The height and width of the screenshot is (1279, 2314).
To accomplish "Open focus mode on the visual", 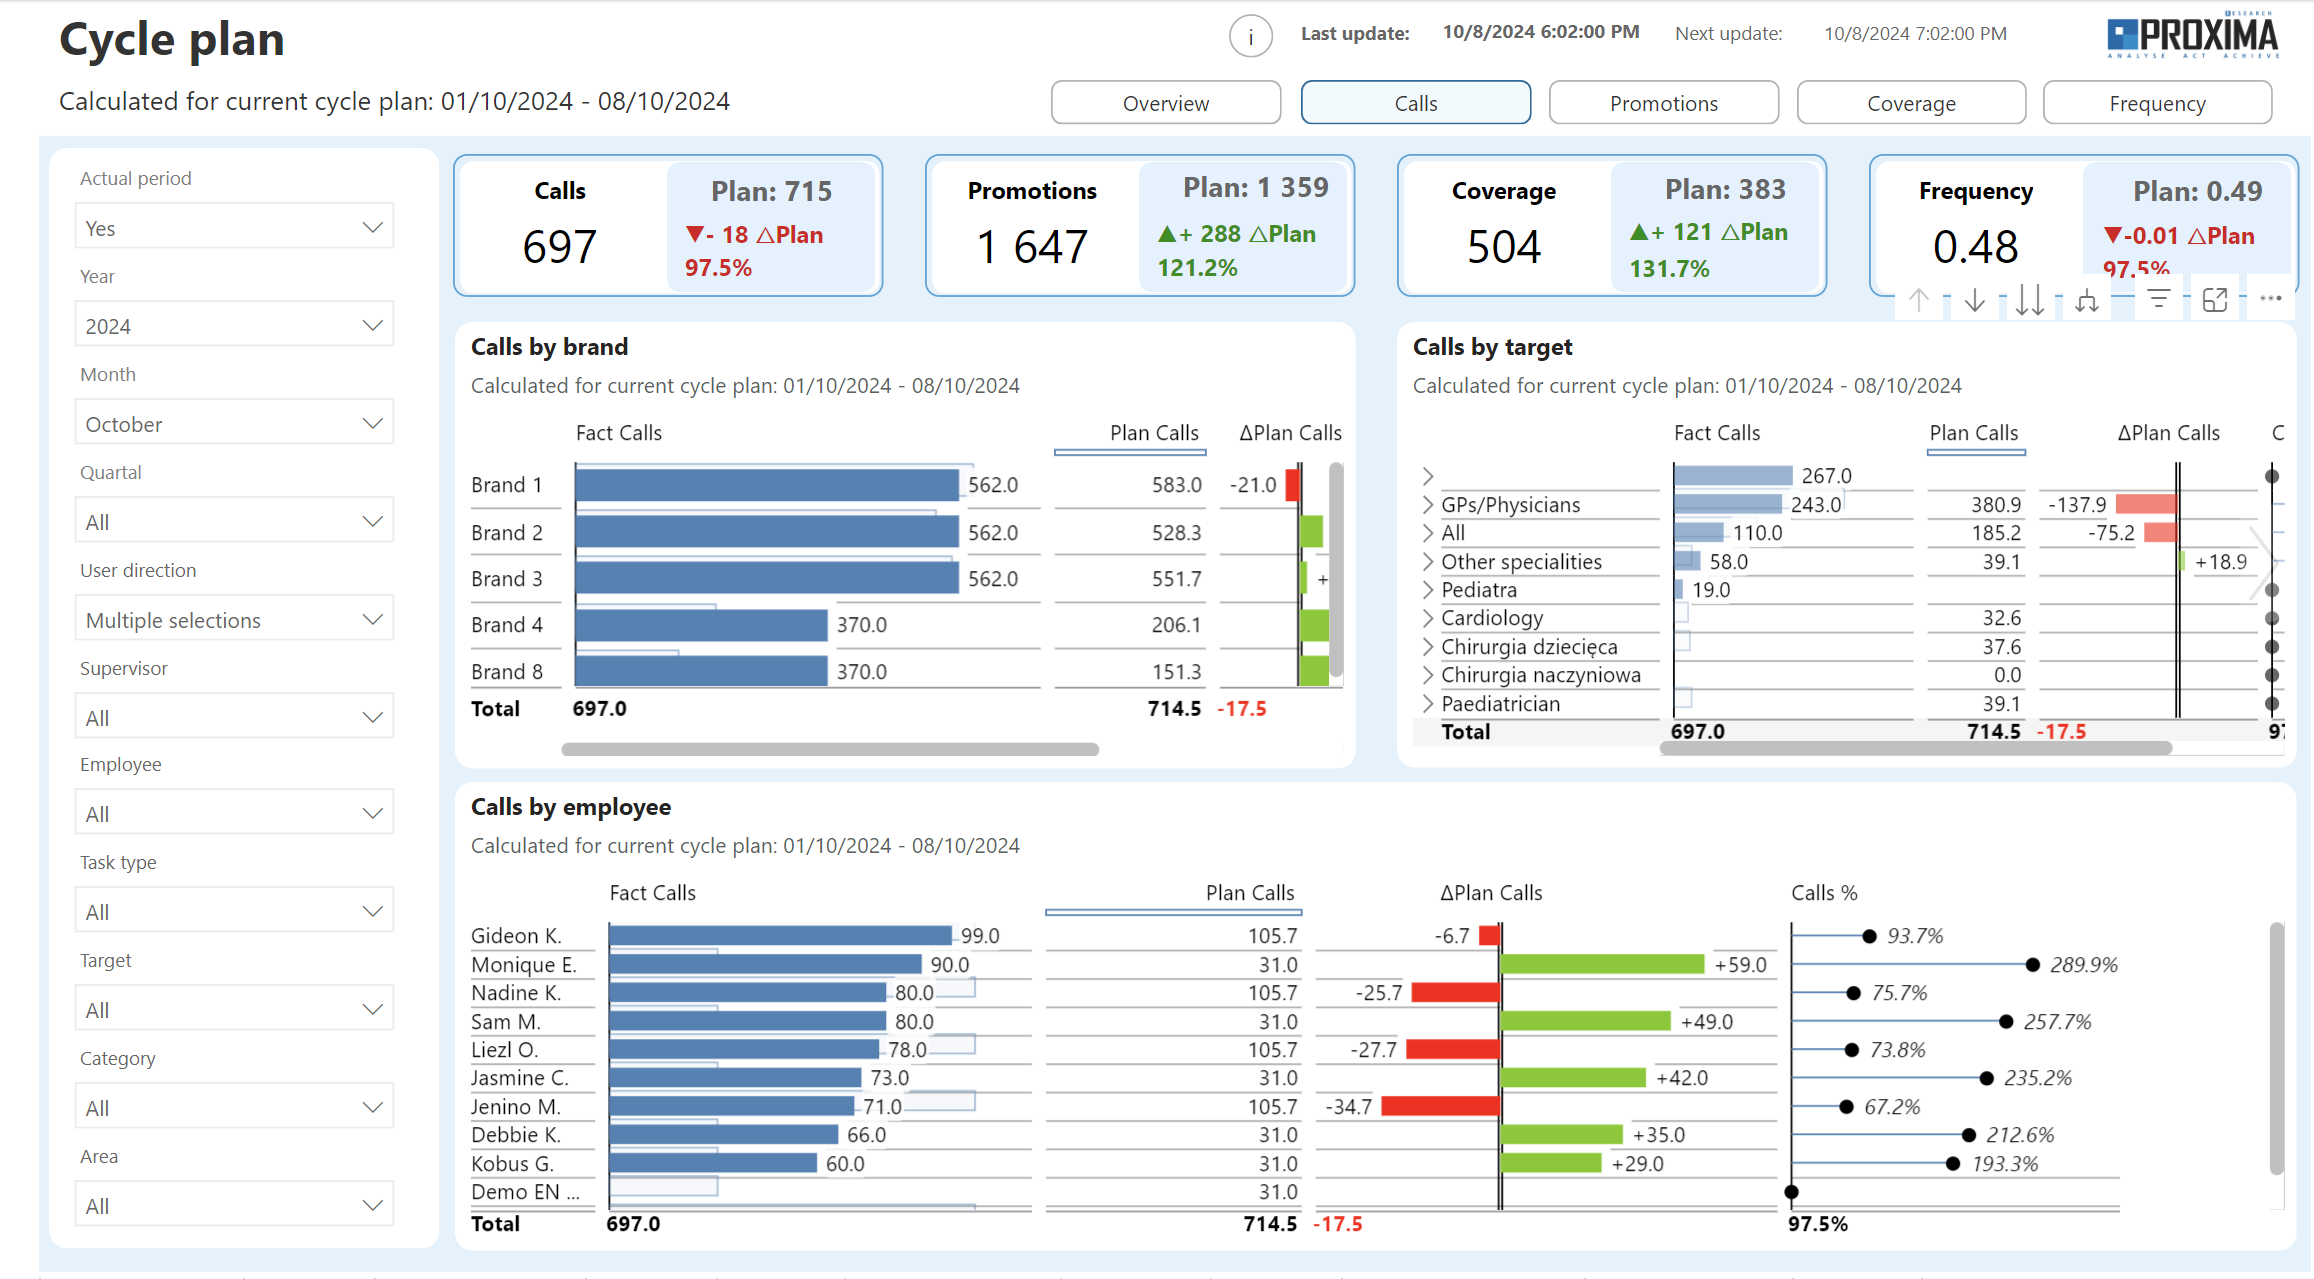I will coord(2215,299).
